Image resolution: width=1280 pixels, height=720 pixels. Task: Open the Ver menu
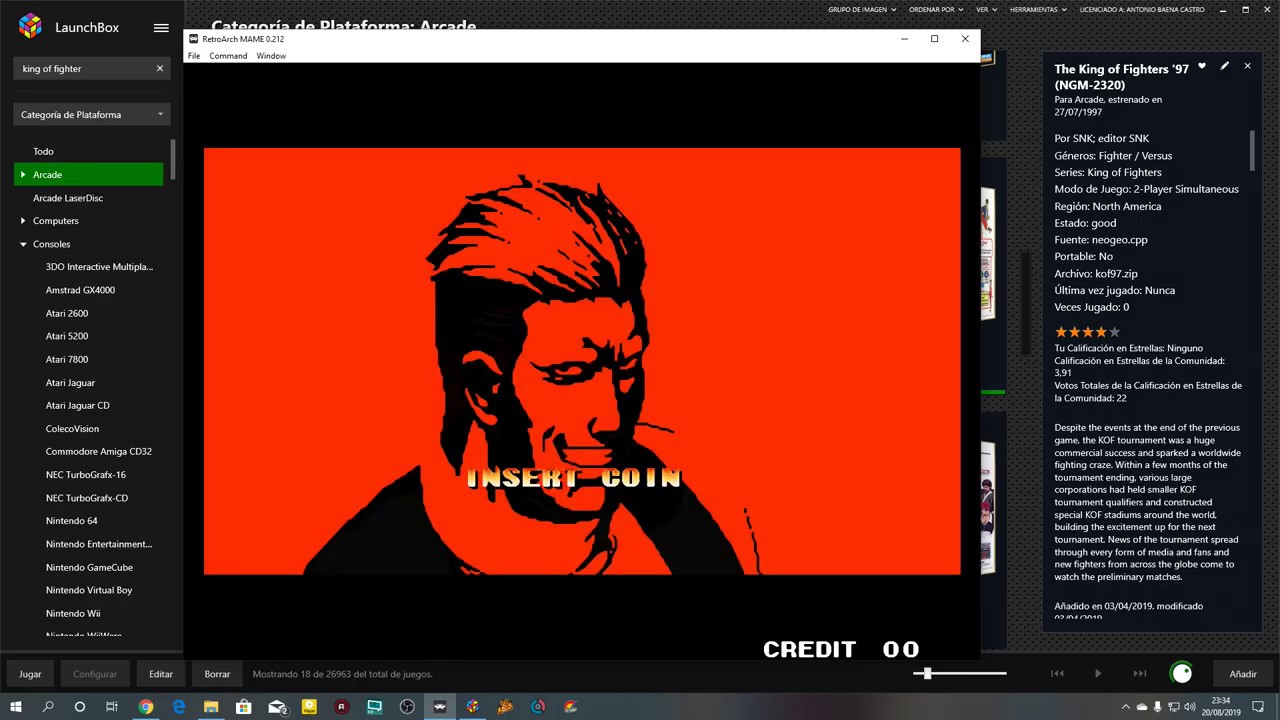tap(987, 9)
